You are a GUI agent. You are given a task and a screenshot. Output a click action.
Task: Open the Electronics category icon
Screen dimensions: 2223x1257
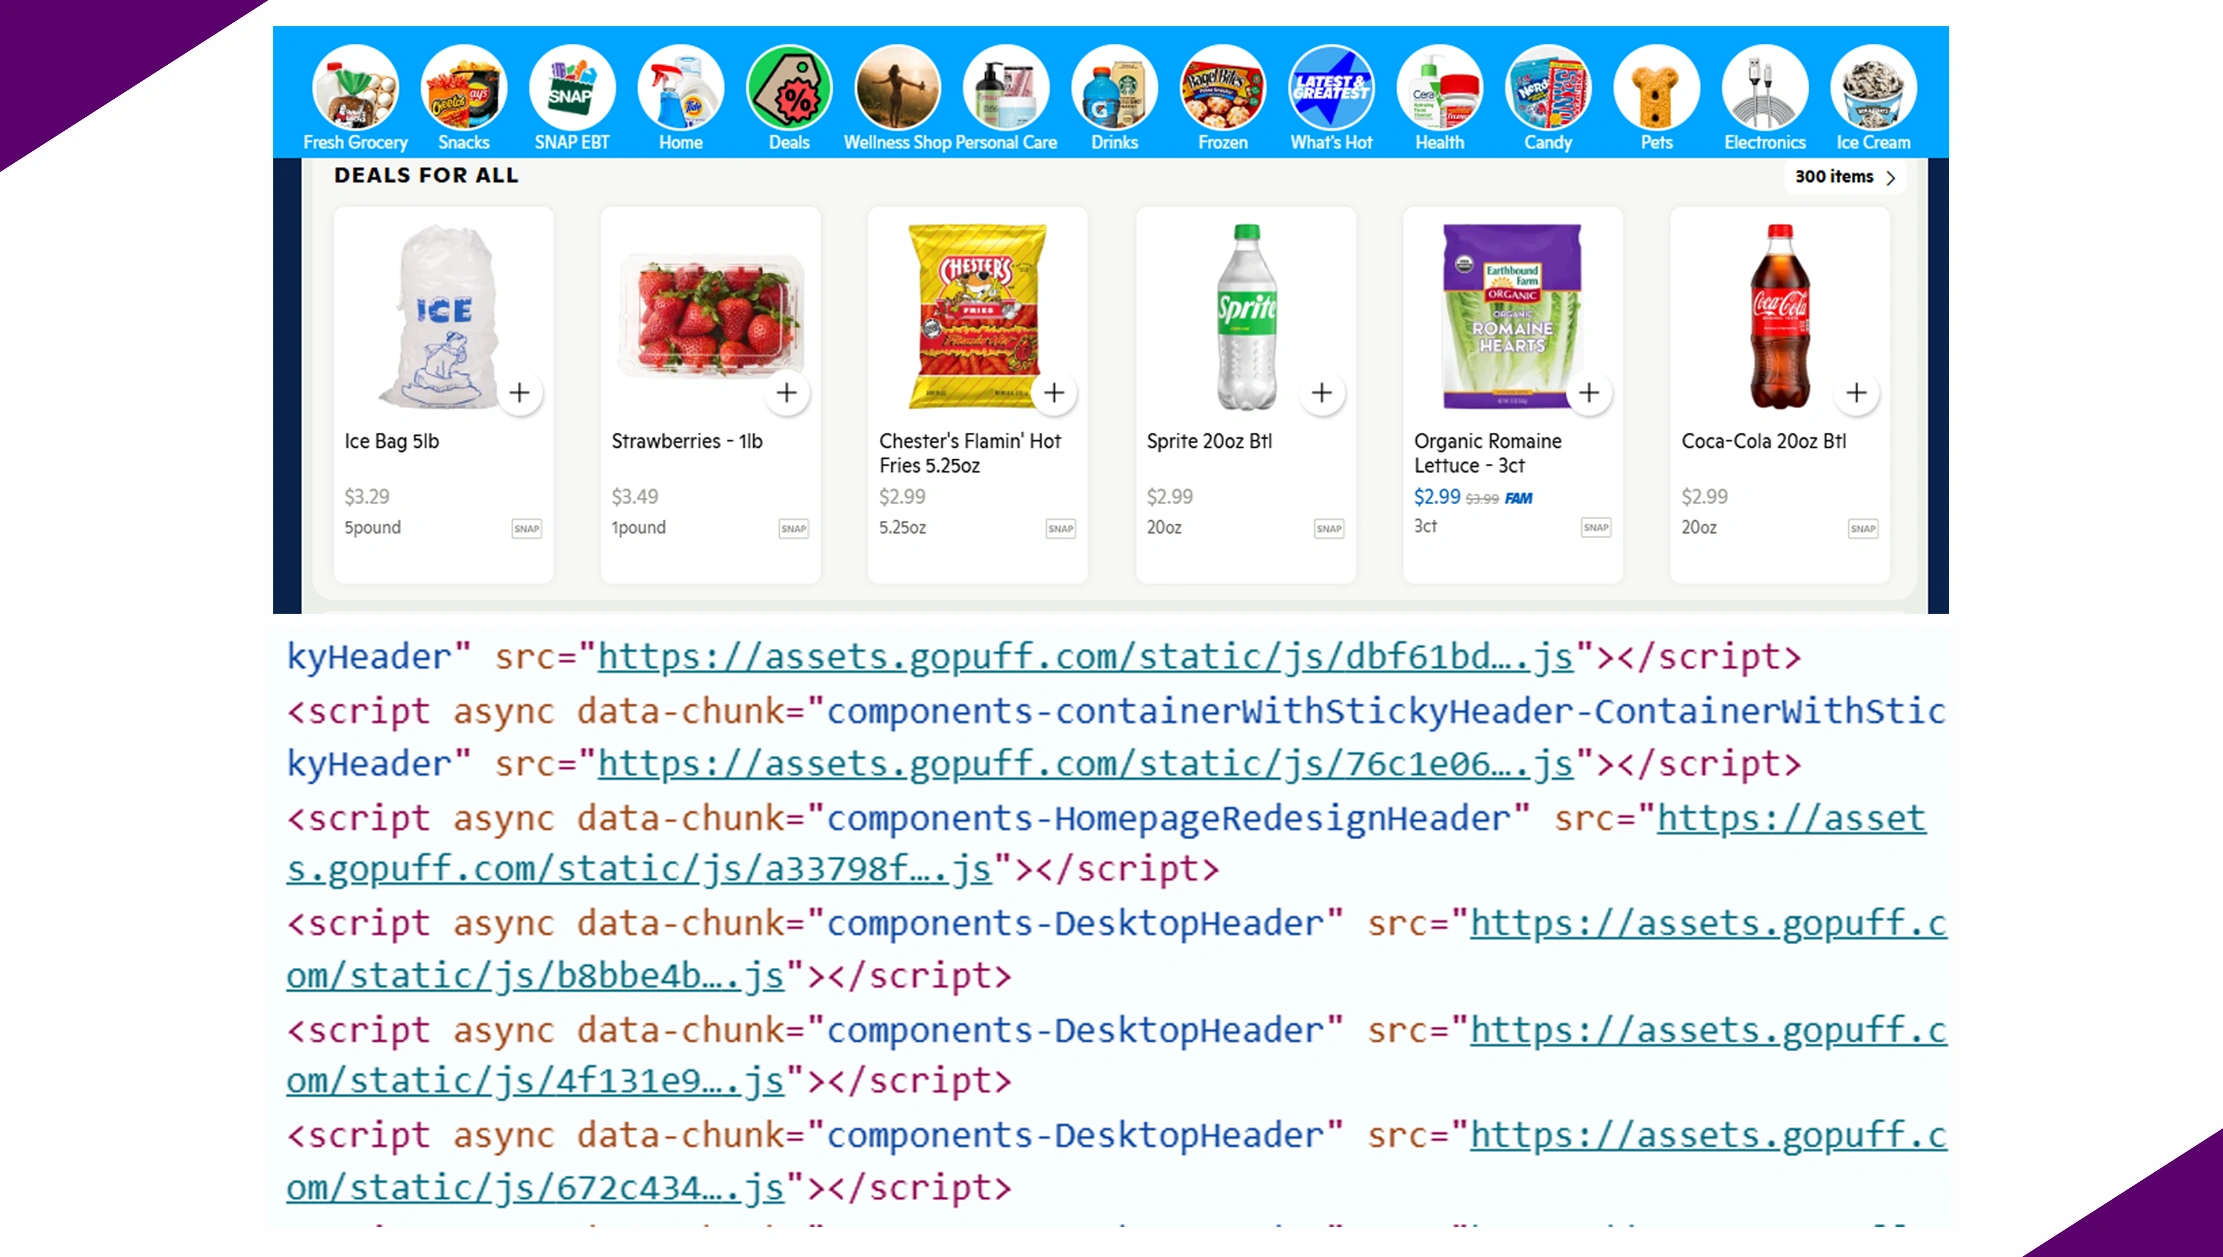click(x=1765, y=88)
